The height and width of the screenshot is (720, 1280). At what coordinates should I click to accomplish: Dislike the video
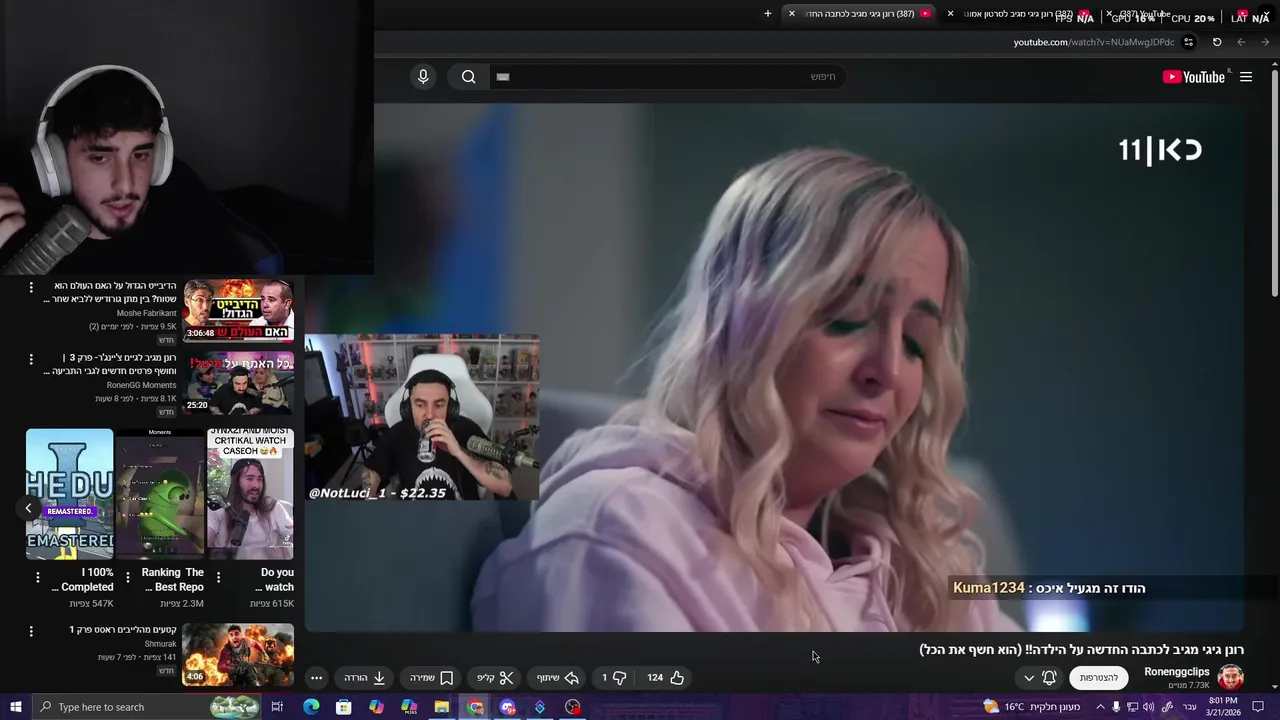click(614, 677)
